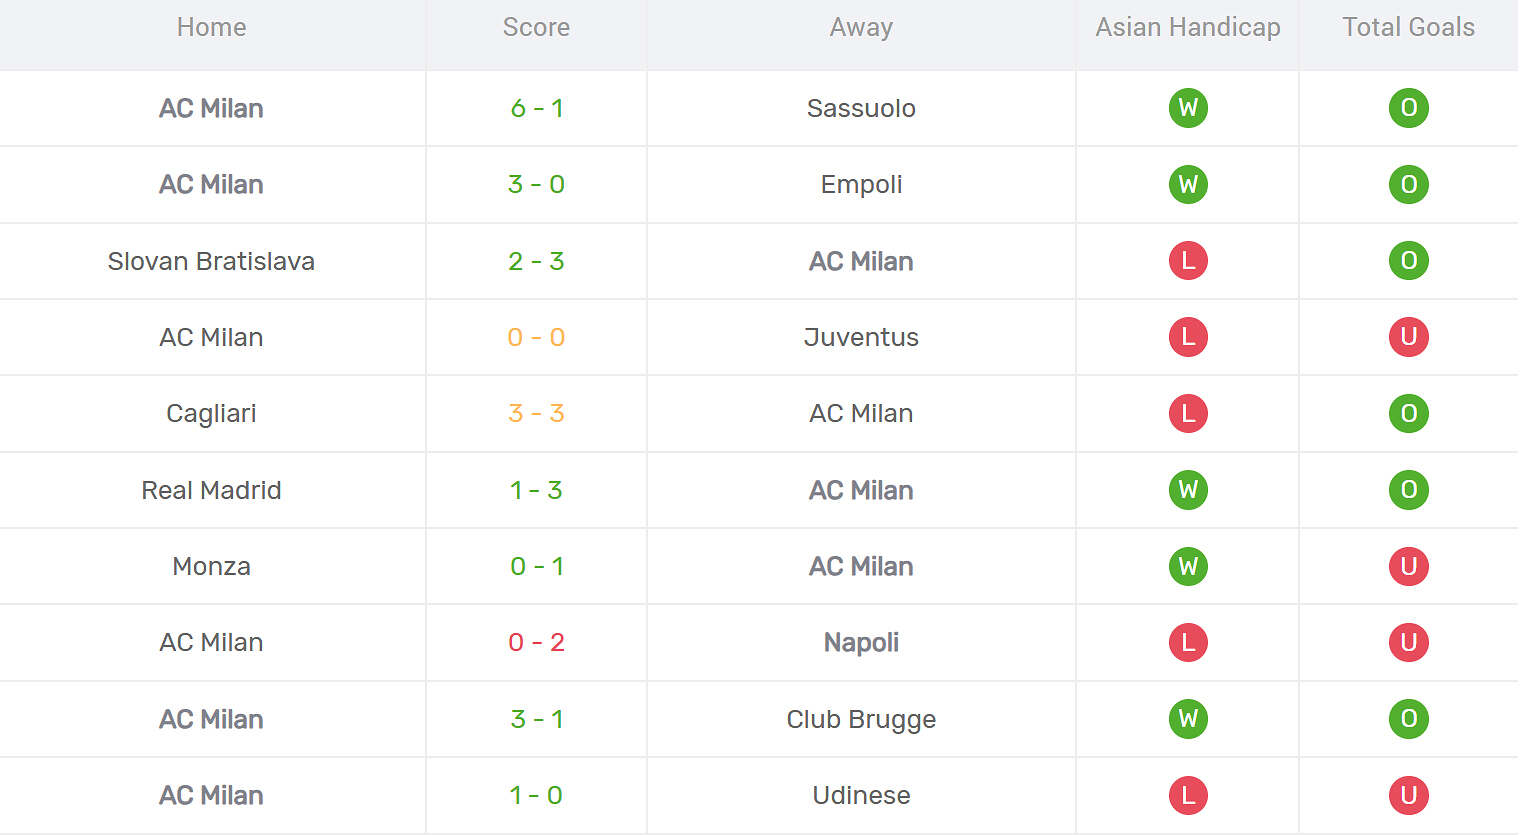
Task: Open the Udinese away team
Action: point(861,796)
